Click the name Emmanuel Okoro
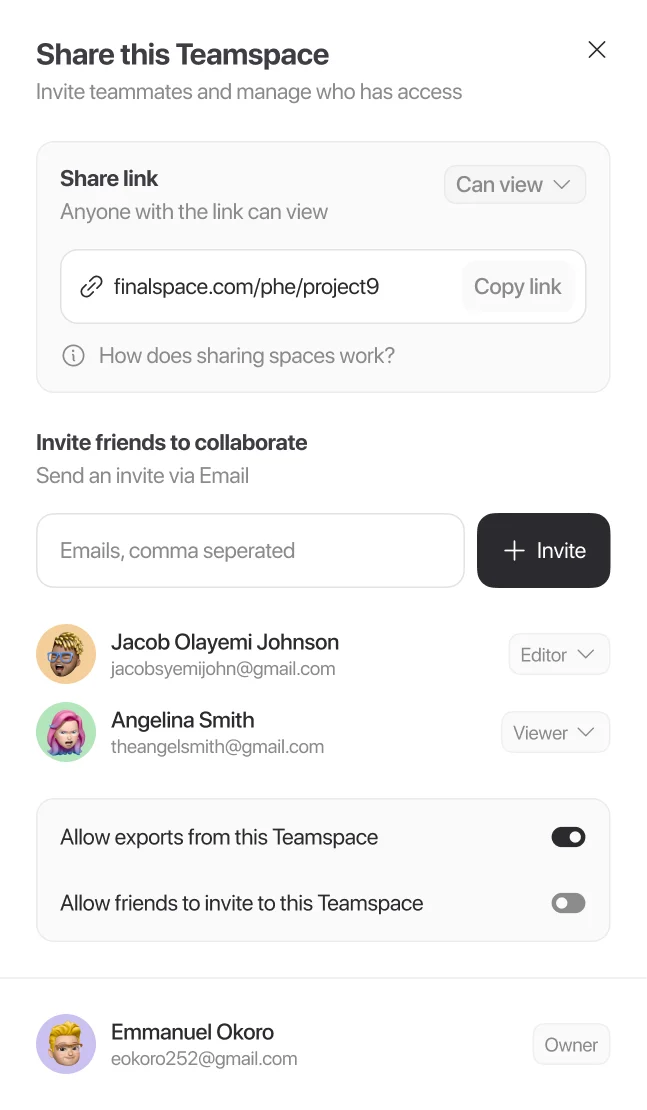 [x=193, y=1032]
